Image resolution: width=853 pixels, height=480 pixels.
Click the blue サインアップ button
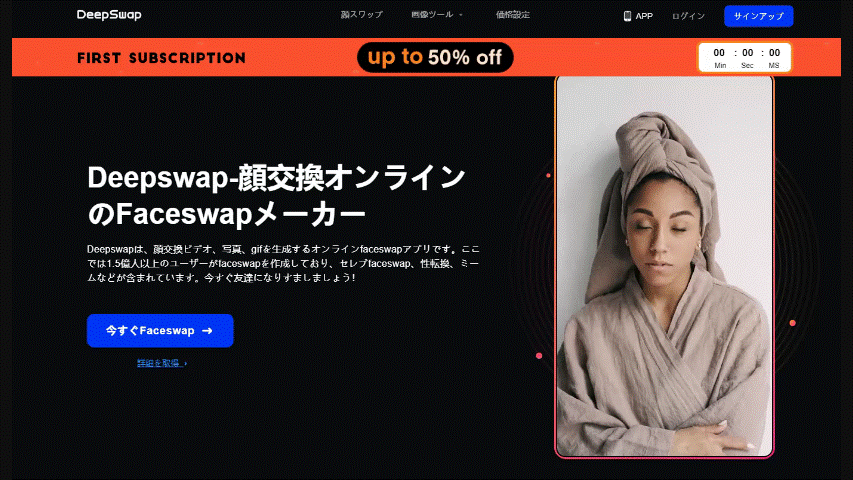(x=758, y=16)
